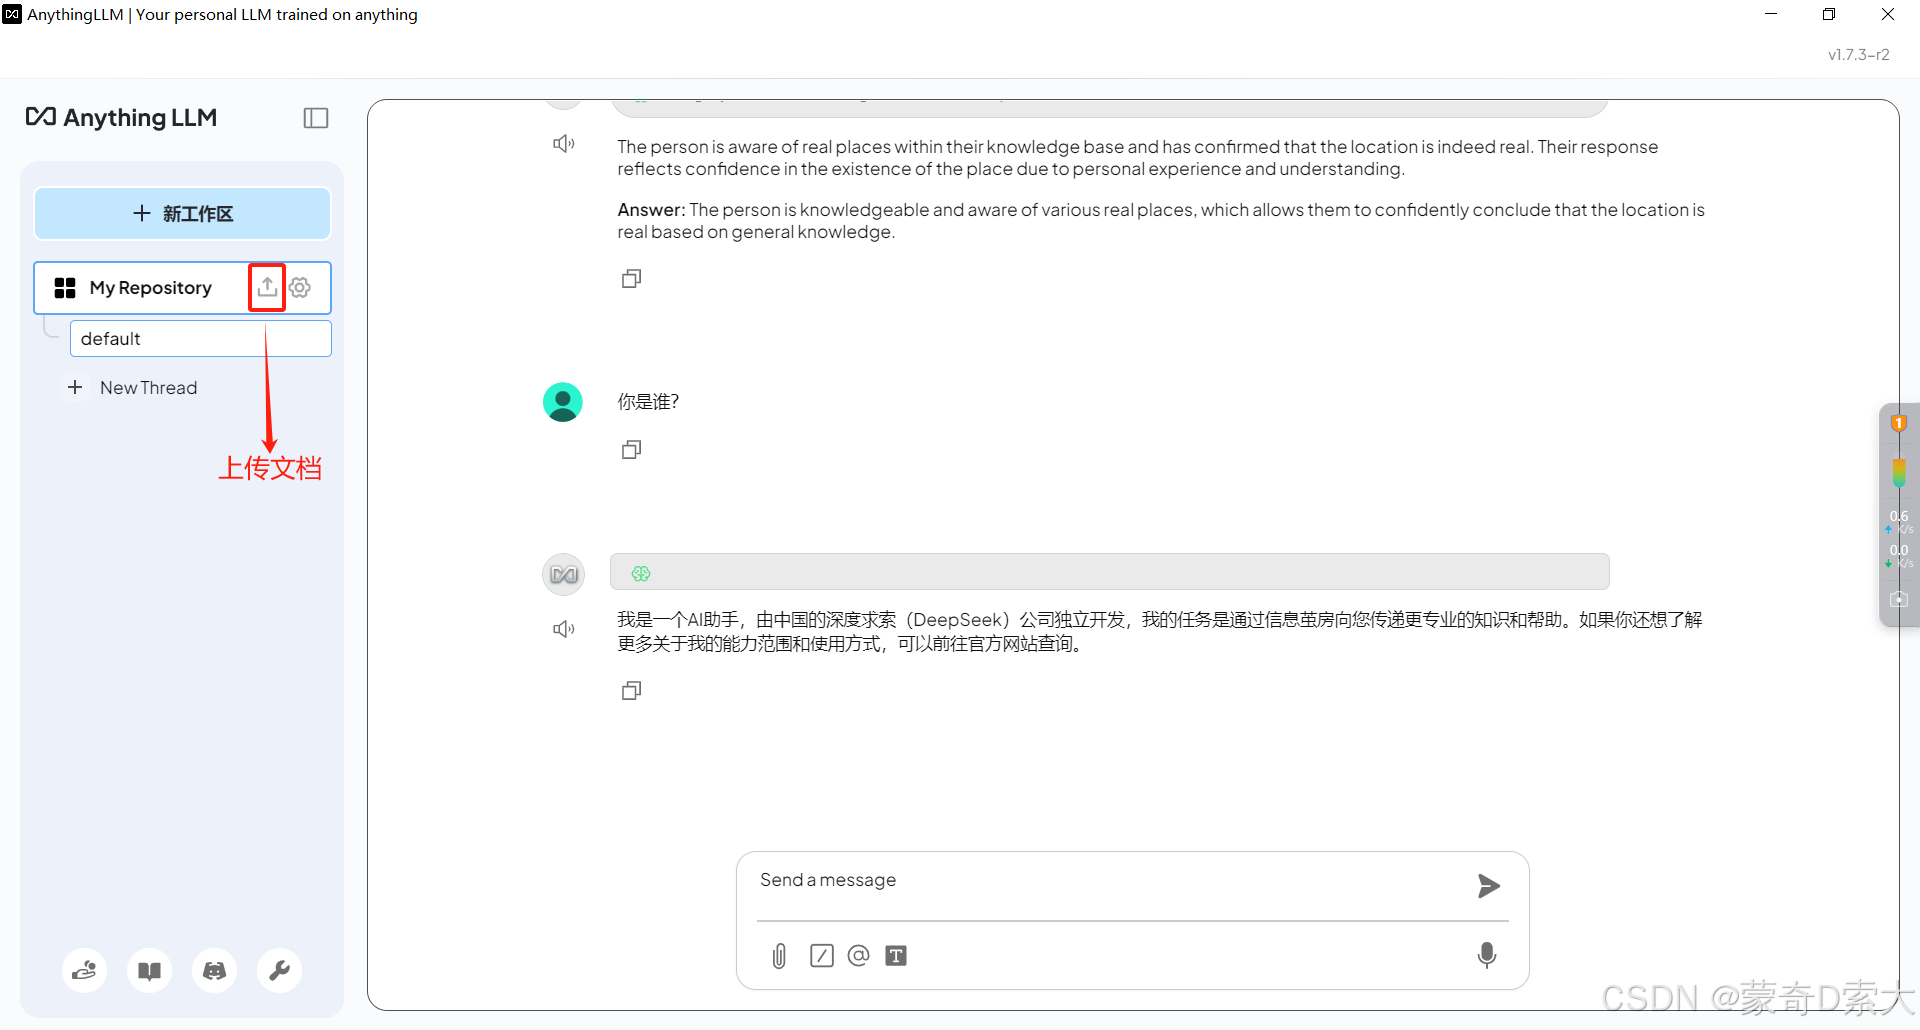Open the Discord community icon

tap(214, 970)
